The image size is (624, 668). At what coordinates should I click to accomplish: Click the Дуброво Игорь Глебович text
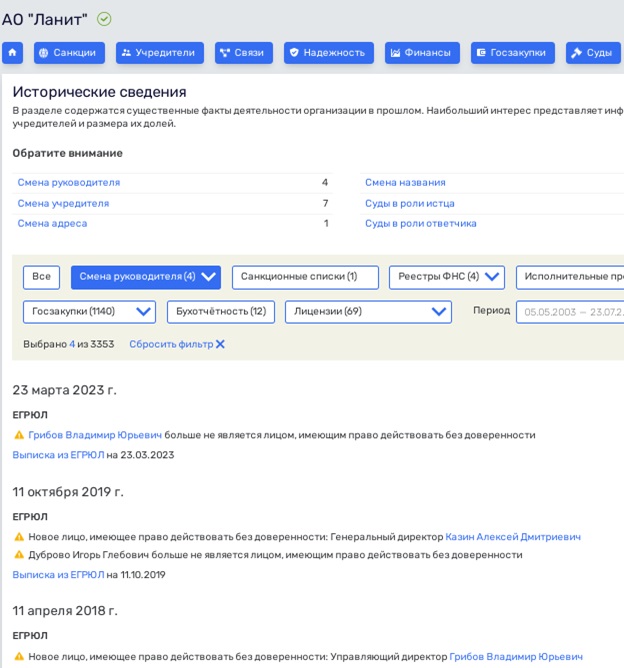point(89,555)
